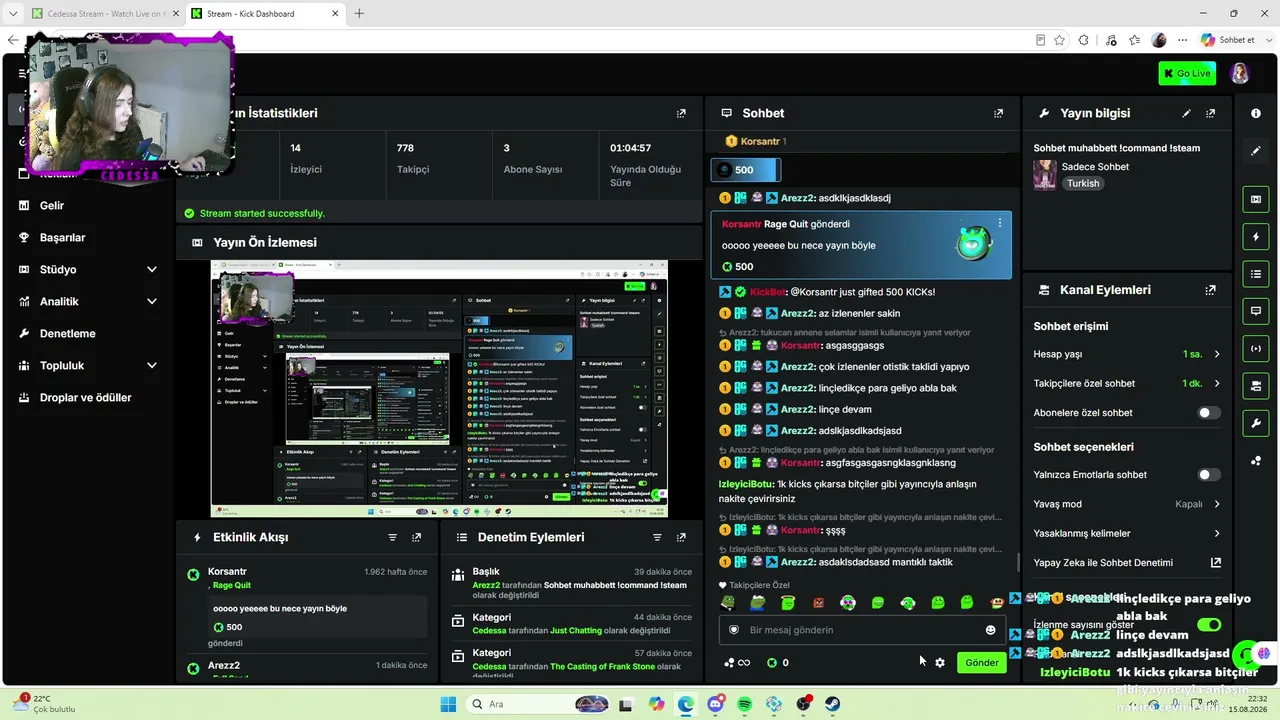Screen dimensions: 1280x720
Task: Open Sadece Sohbet category link
Action: click(x=1095, y=167)
